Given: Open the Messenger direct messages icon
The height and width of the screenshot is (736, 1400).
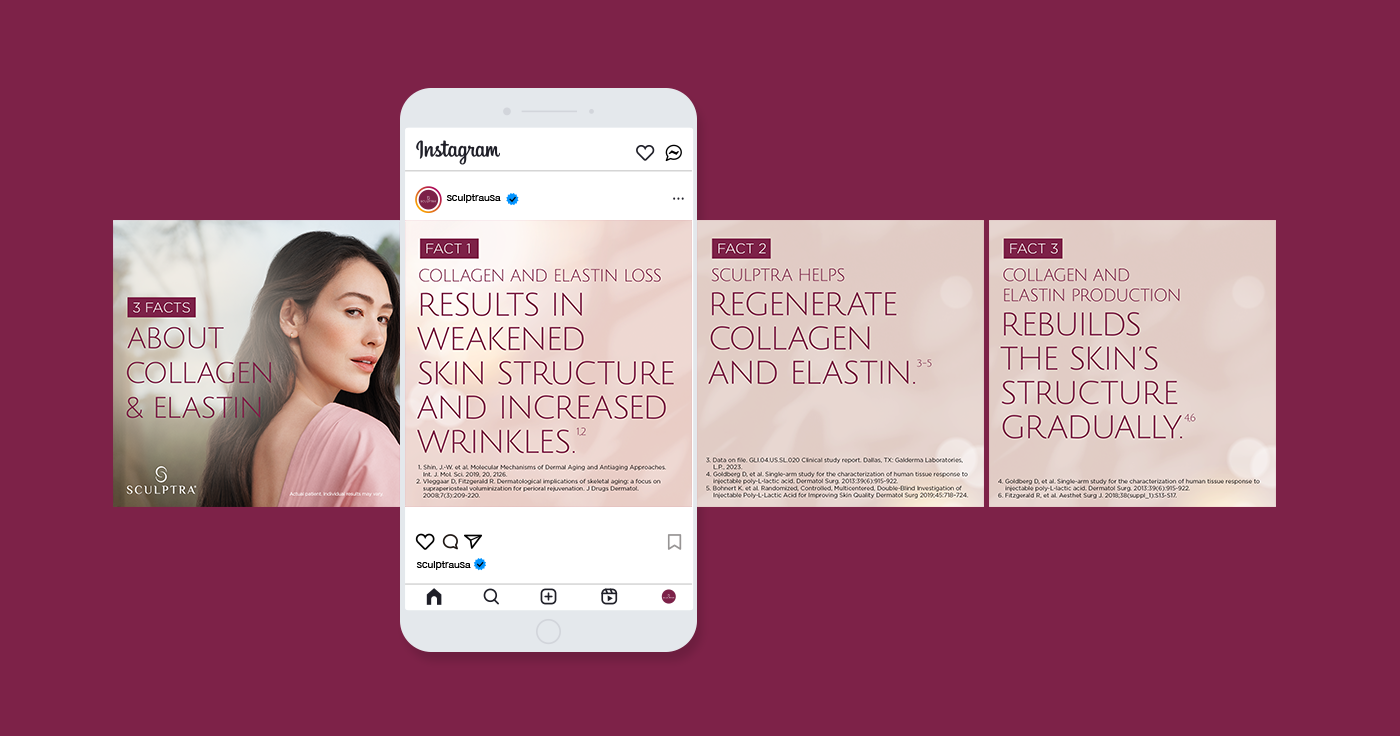Looking at the screenshot, I should [x=674, y=153].
